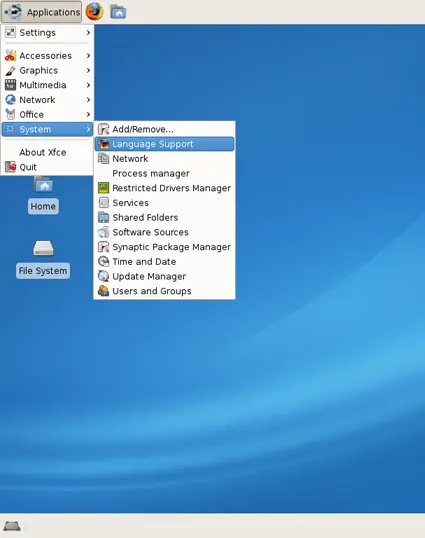
Task: Click the Multimedia clapperboard icon
Action: pyautogui.click(x=11, y=85)
